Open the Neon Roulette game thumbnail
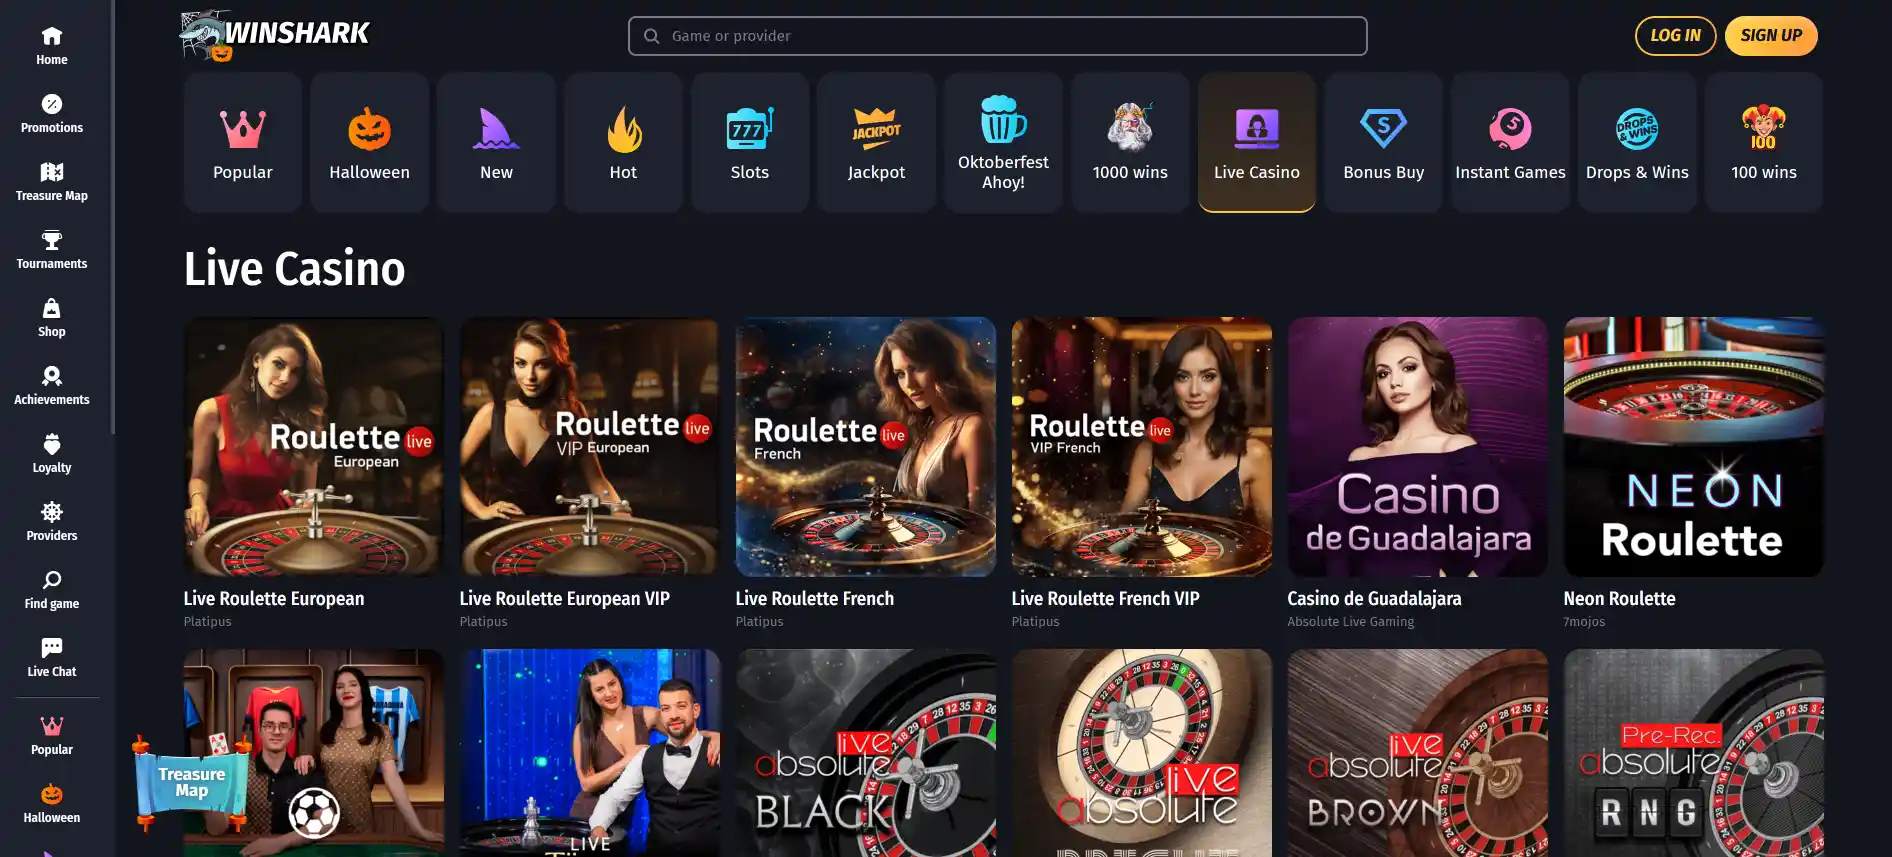 1694,447
